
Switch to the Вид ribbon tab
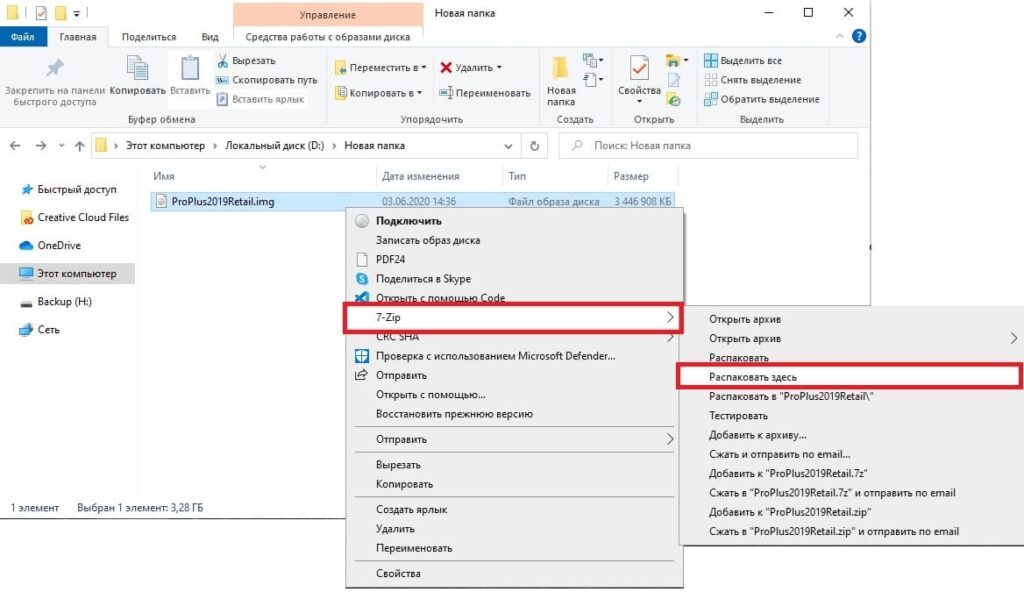[210, 37]
